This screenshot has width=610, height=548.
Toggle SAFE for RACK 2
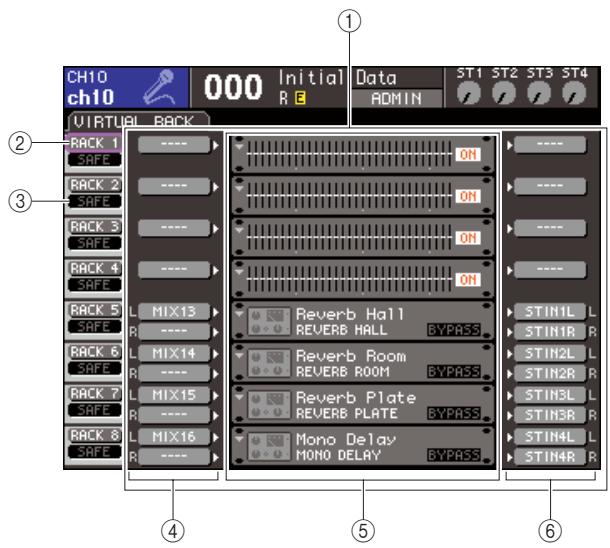[94, 201]
